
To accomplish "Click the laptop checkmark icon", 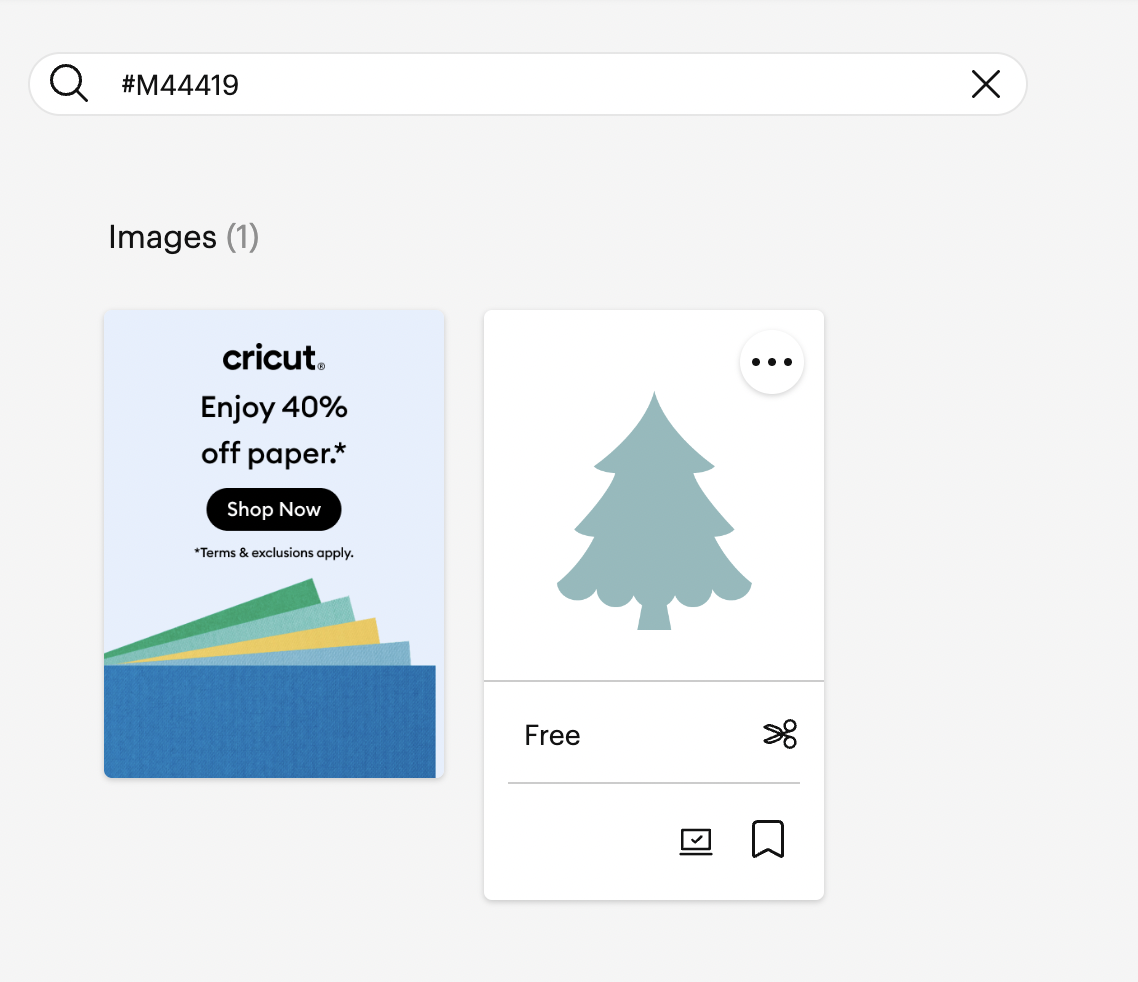I will point(695,841).
